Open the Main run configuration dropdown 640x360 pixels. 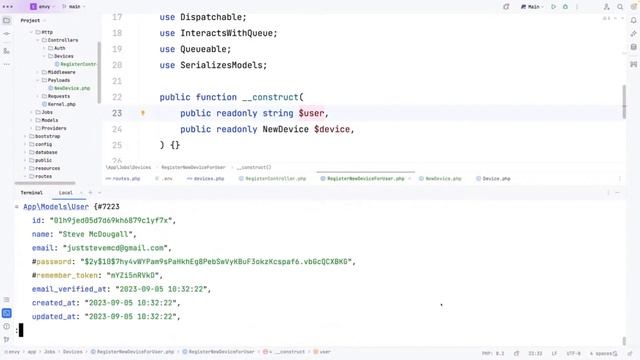(532, 7)
